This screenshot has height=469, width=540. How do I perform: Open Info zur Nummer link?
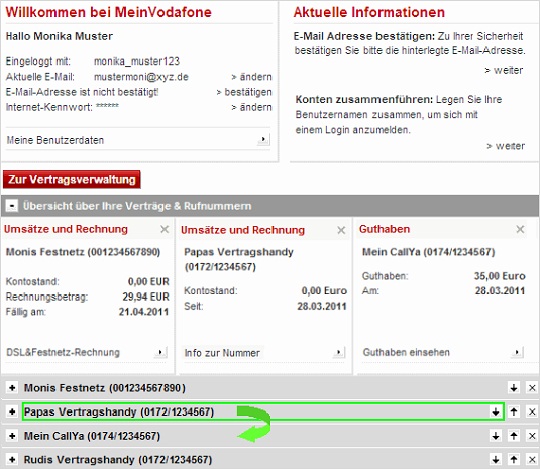point(222,353)
